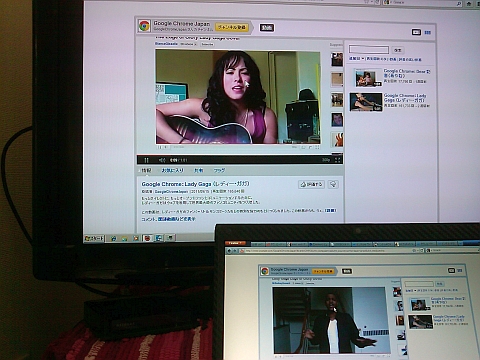Viewport: 480px width, 360px height.
Task: Click the Chrome logo on the monitor's channel banner
Action: pos(144,26)
